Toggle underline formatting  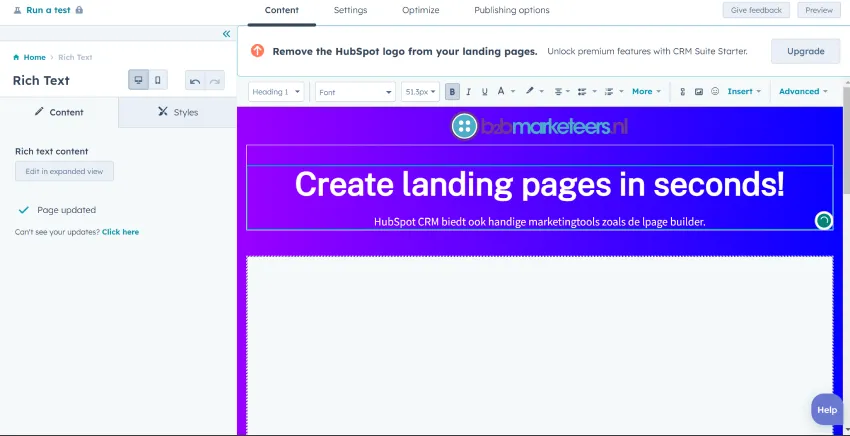pyautogui.click(x=485, y=92)
